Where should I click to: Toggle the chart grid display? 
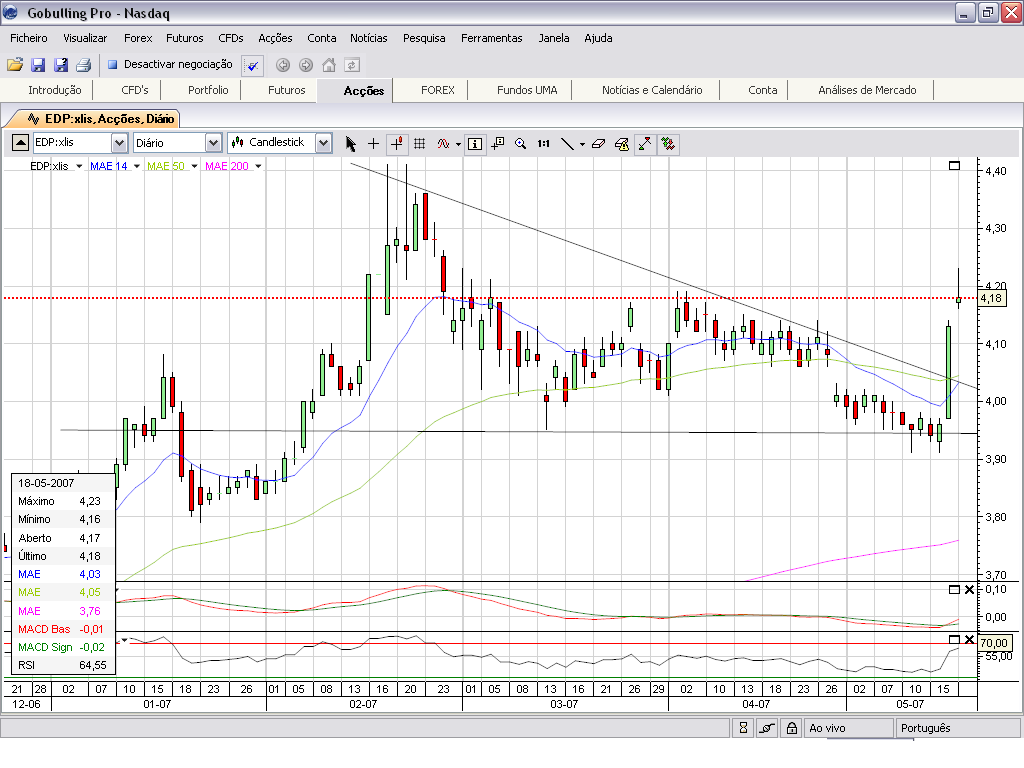tap(420, 143)
